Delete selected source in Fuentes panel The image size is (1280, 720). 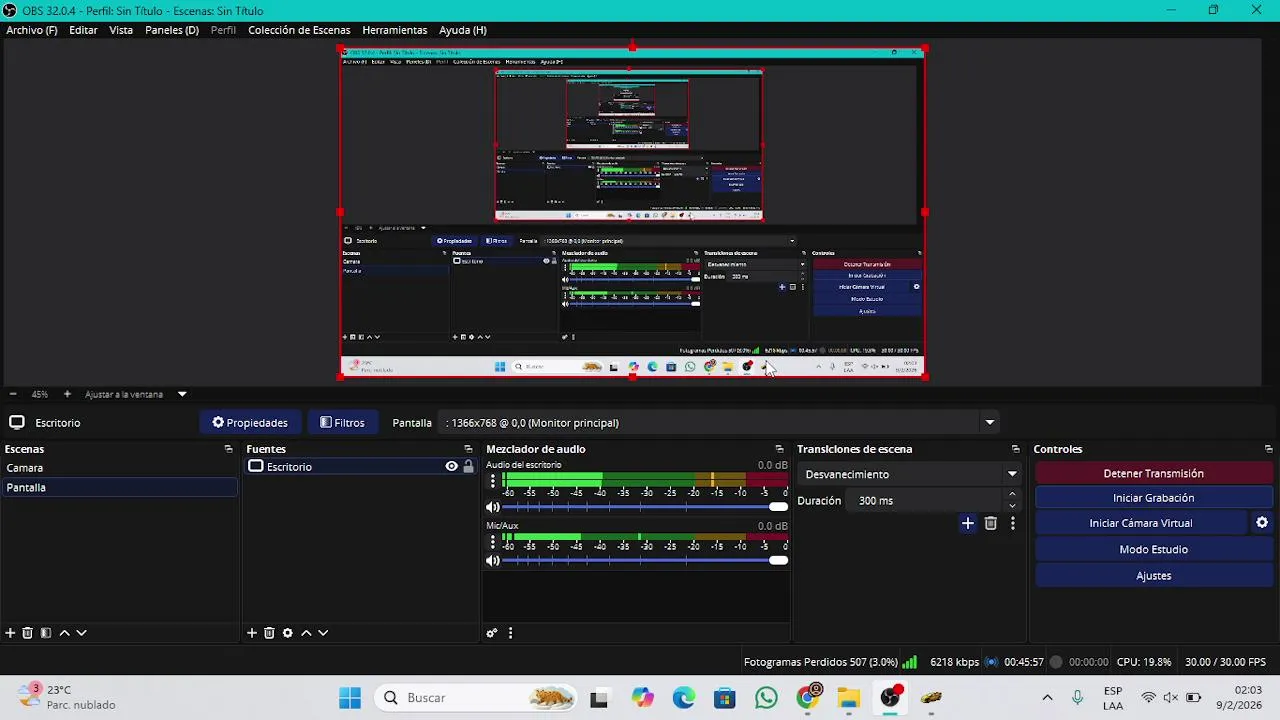[269, 633]
